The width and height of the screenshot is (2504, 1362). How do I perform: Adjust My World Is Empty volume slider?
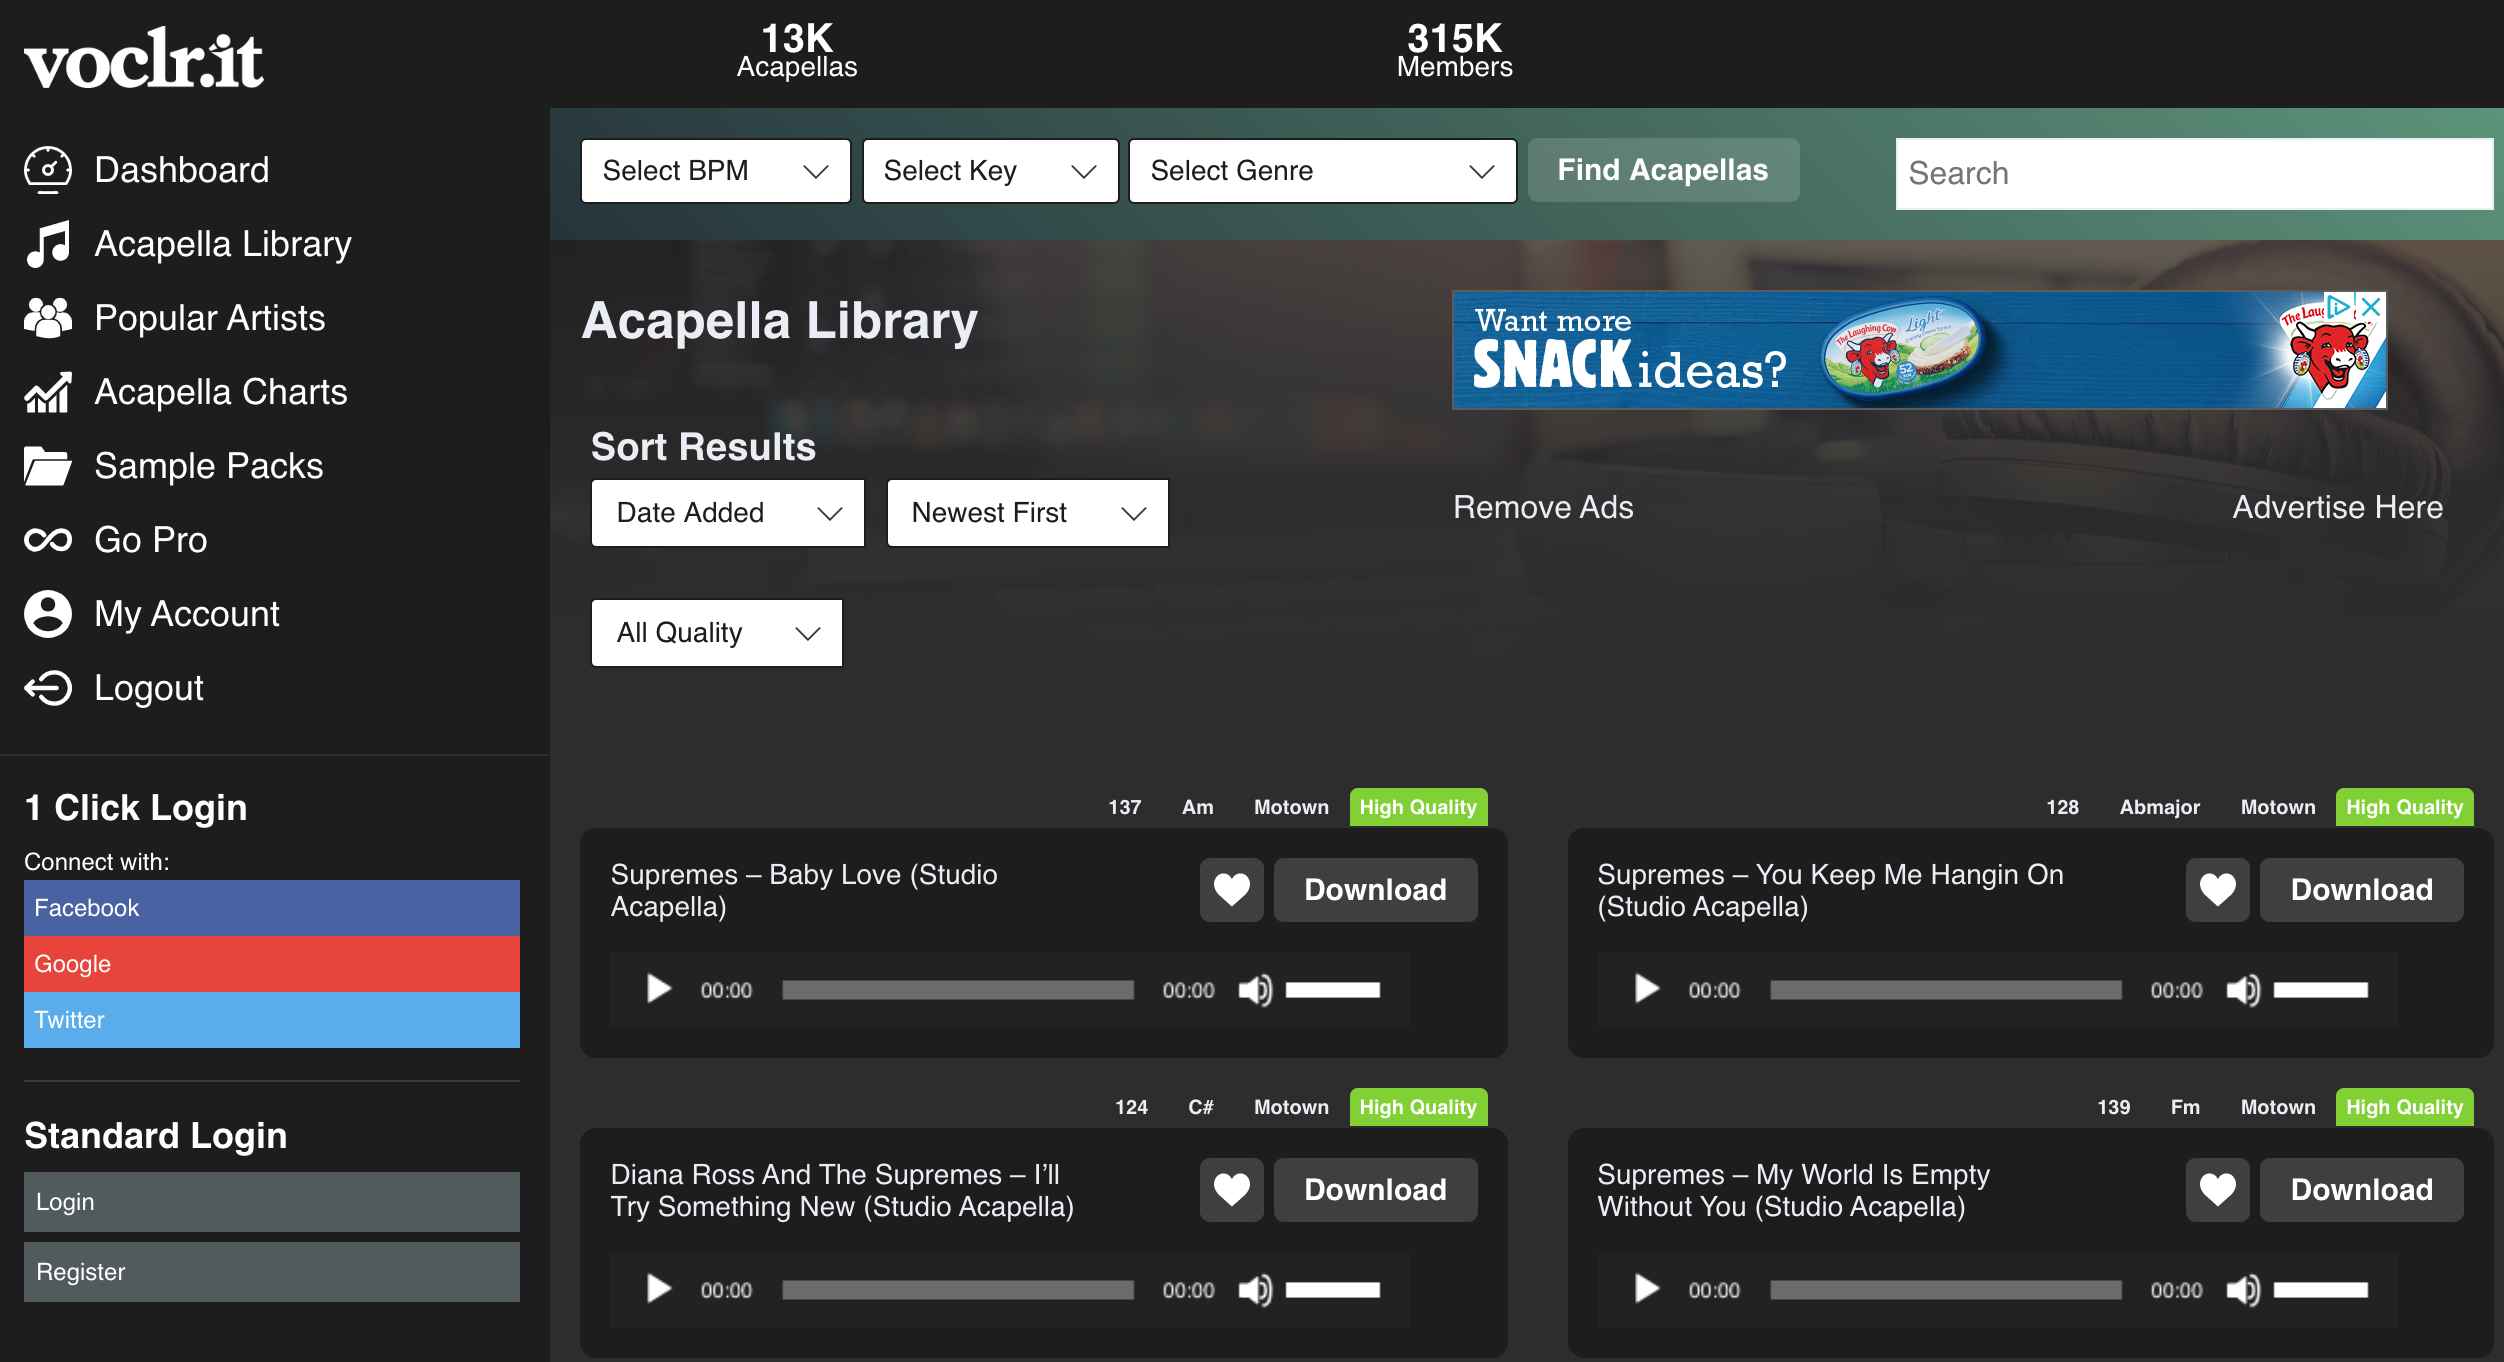(2321, 1290)
